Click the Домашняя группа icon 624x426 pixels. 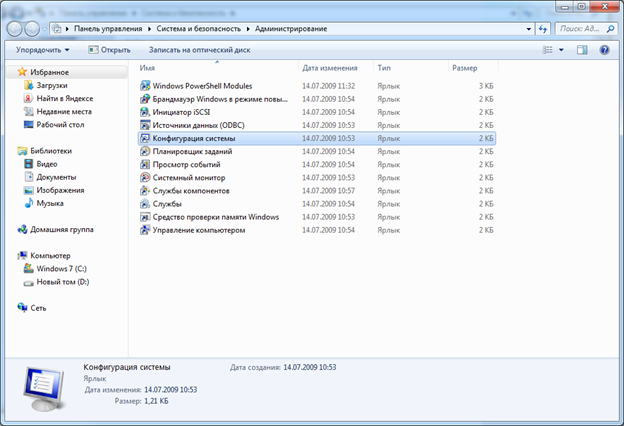22,229
